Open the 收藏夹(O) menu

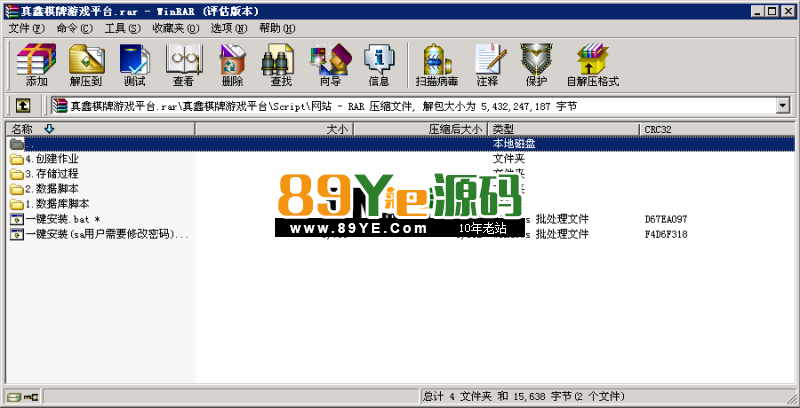point(177,28)
